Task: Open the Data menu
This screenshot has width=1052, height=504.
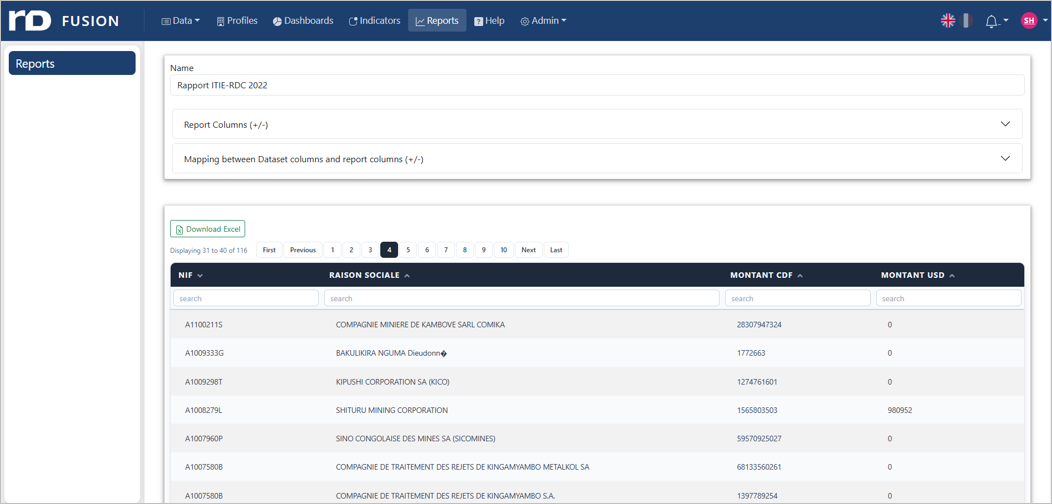Action: coord(180,21)
